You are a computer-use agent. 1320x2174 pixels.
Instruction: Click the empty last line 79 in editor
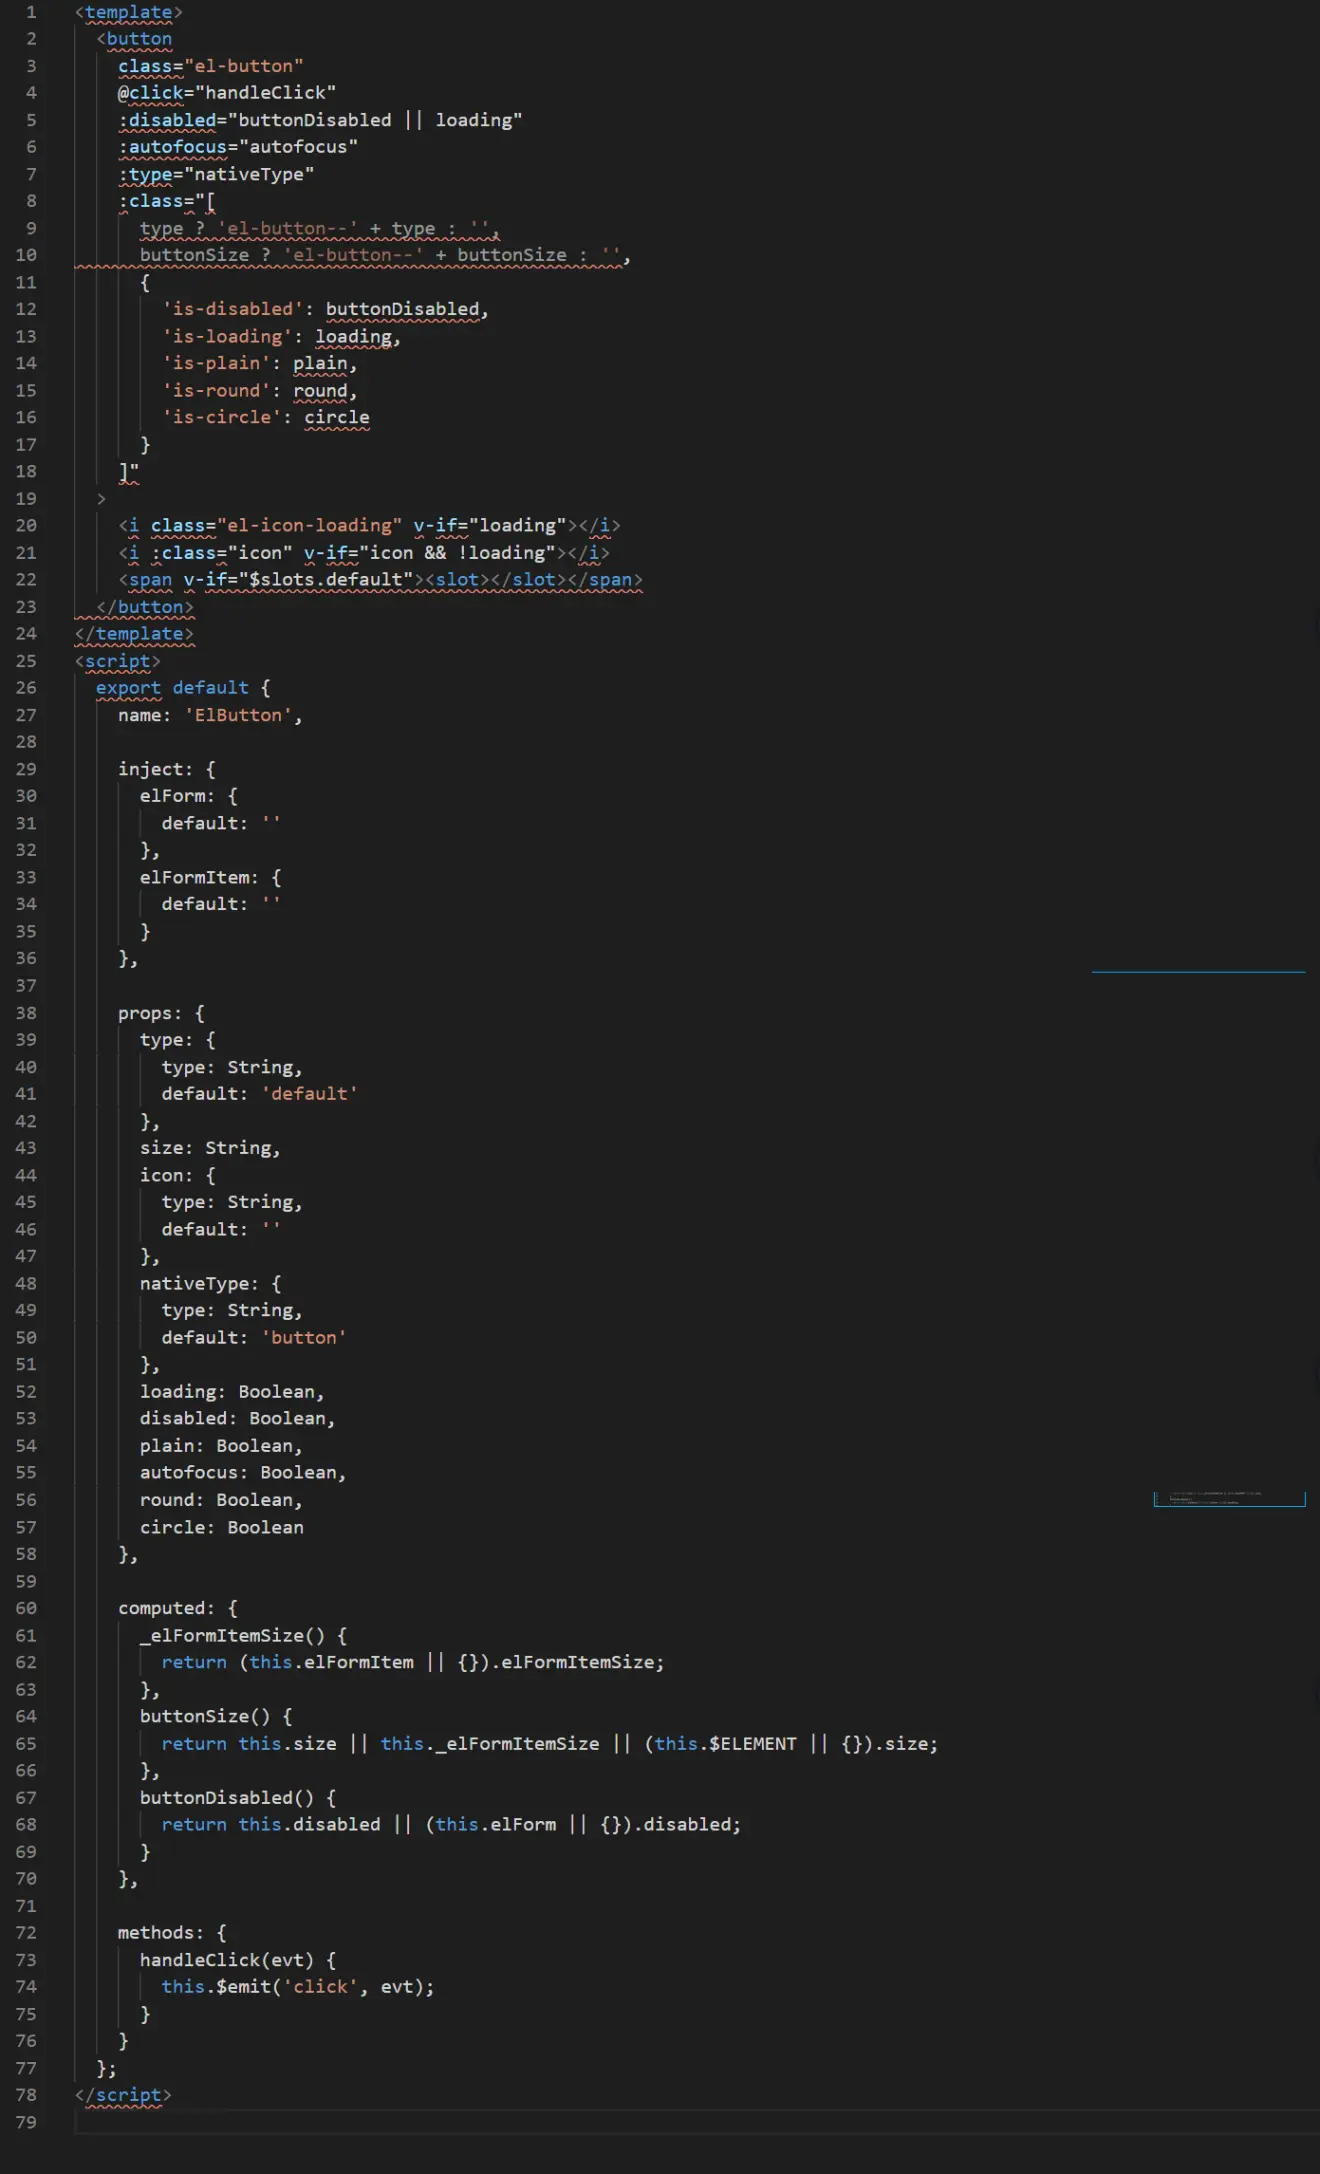point(697,2122)
